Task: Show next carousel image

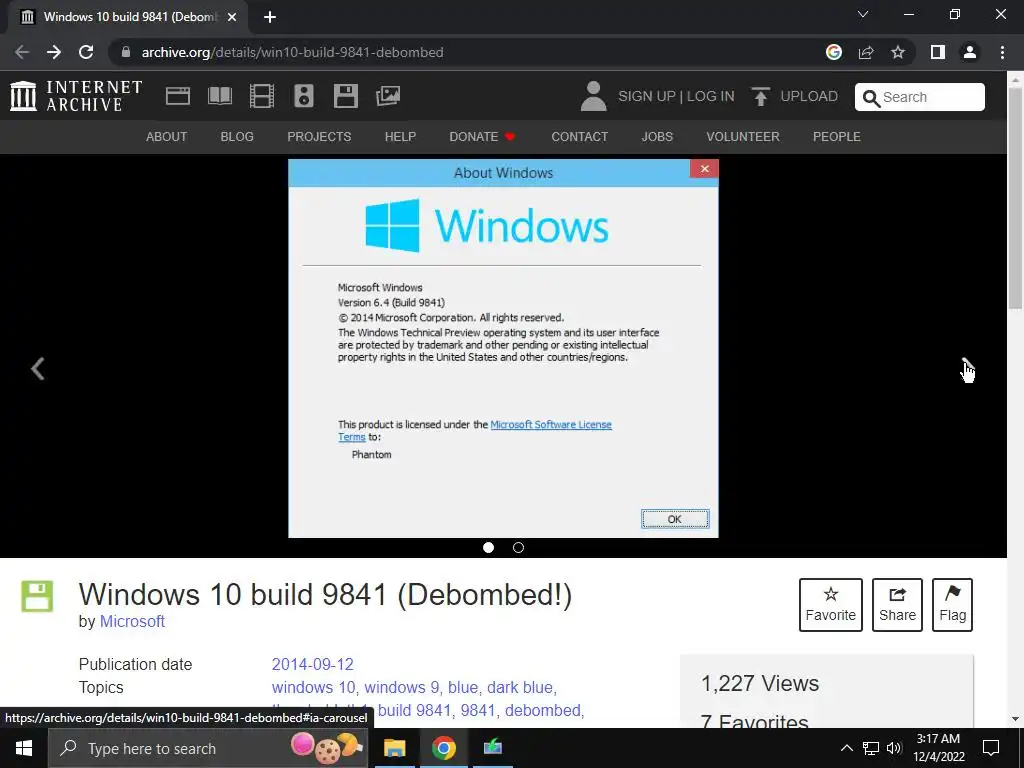Action: [x=968, y=368]
